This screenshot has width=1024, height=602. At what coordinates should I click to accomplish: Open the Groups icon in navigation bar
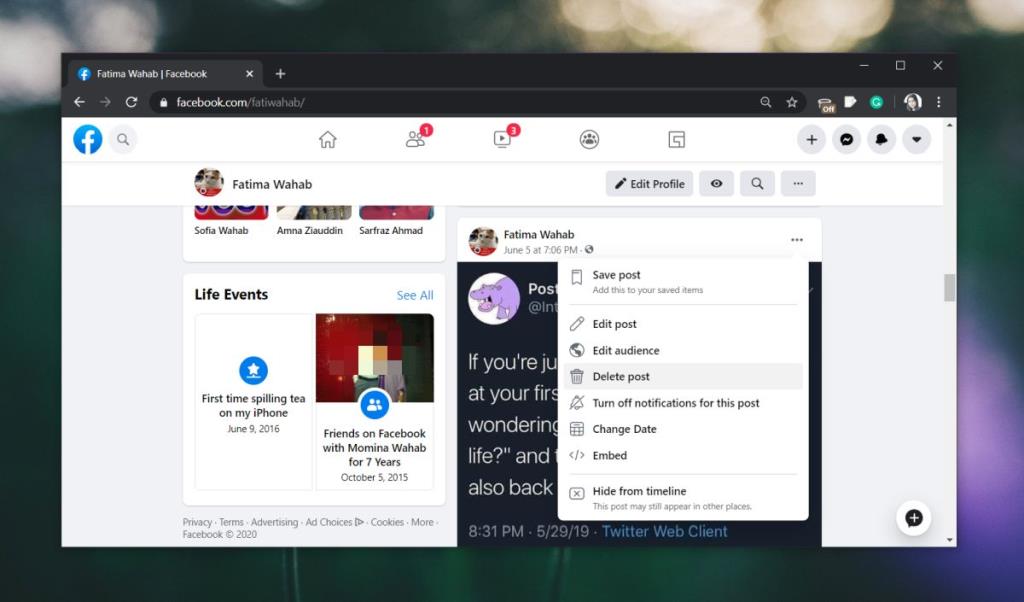coord(589,140)
